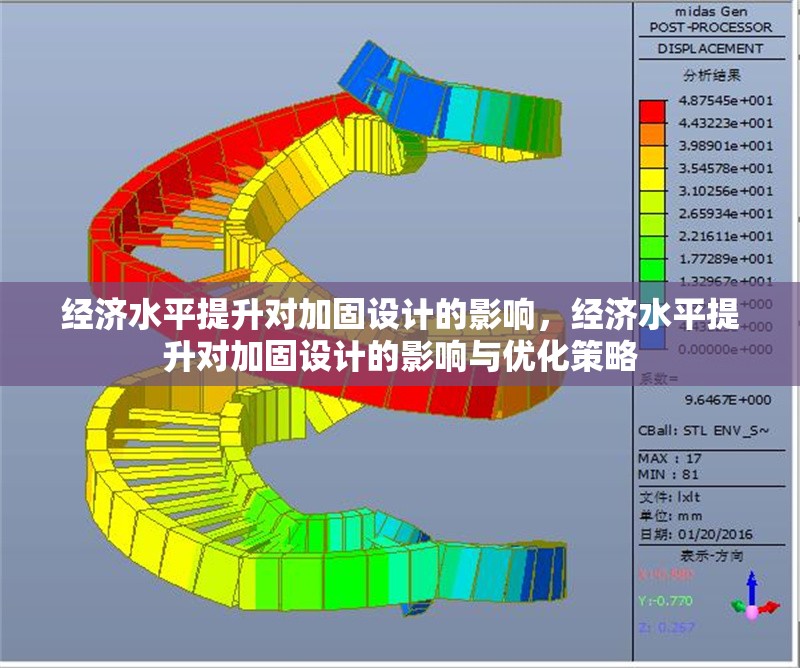Click the red horizontal axis arrow icon
The image size is (800, 668).
[x=770, y=606]
